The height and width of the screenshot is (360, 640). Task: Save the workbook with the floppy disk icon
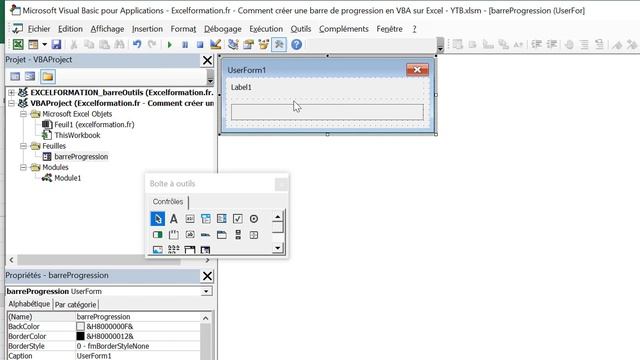click(56, 44)
